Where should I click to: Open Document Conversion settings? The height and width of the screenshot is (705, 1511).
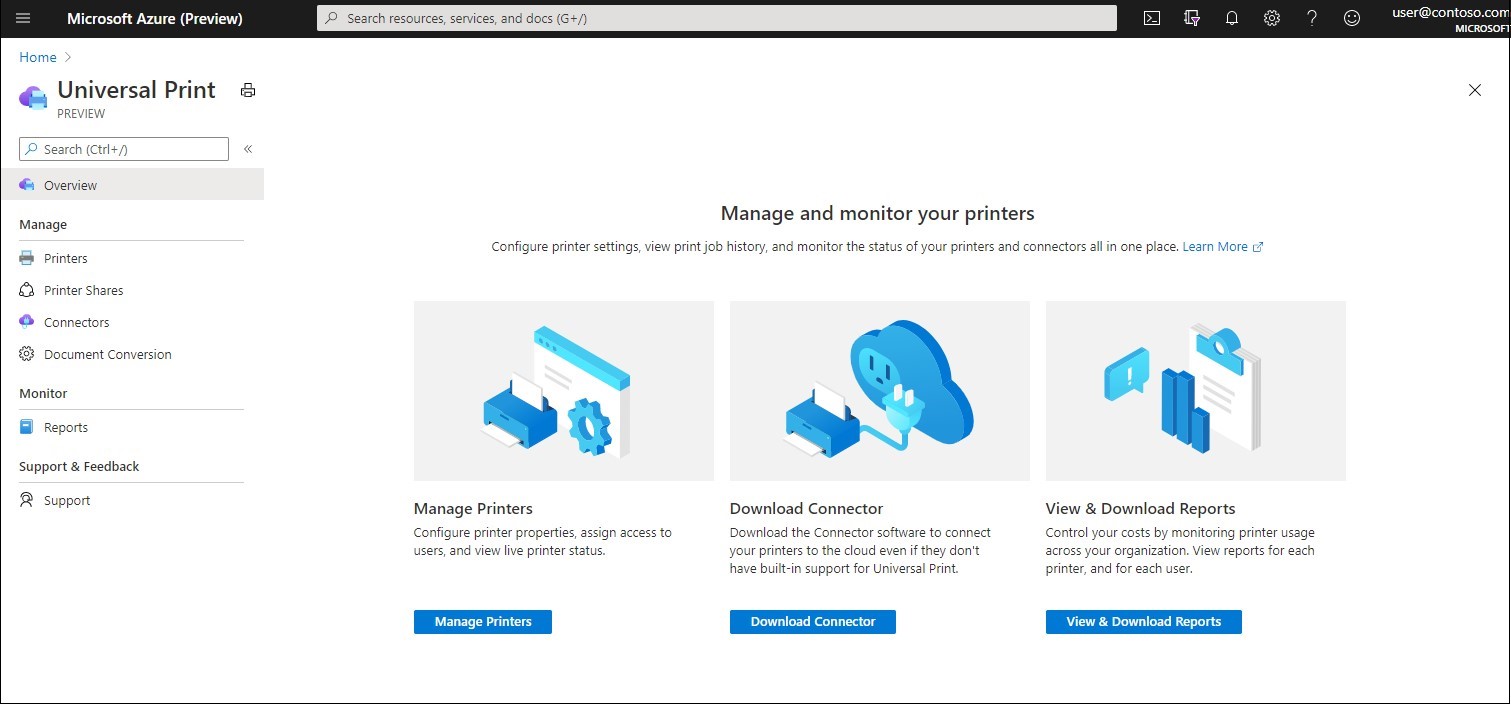(107, 354)
